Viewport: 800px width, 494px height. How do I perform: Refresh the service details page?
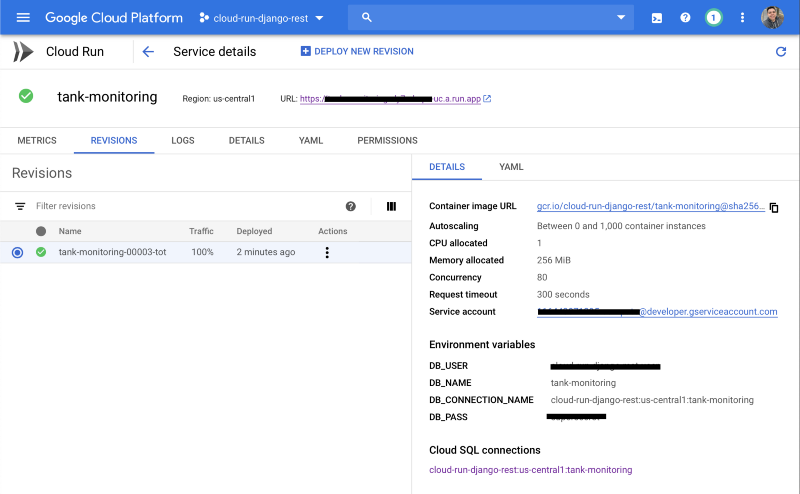[781, 52]
